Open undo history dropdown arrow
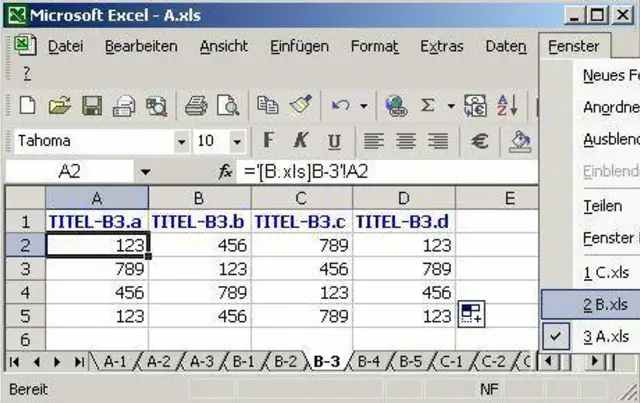This screenshot has width=640, height=403. [363, 106]
